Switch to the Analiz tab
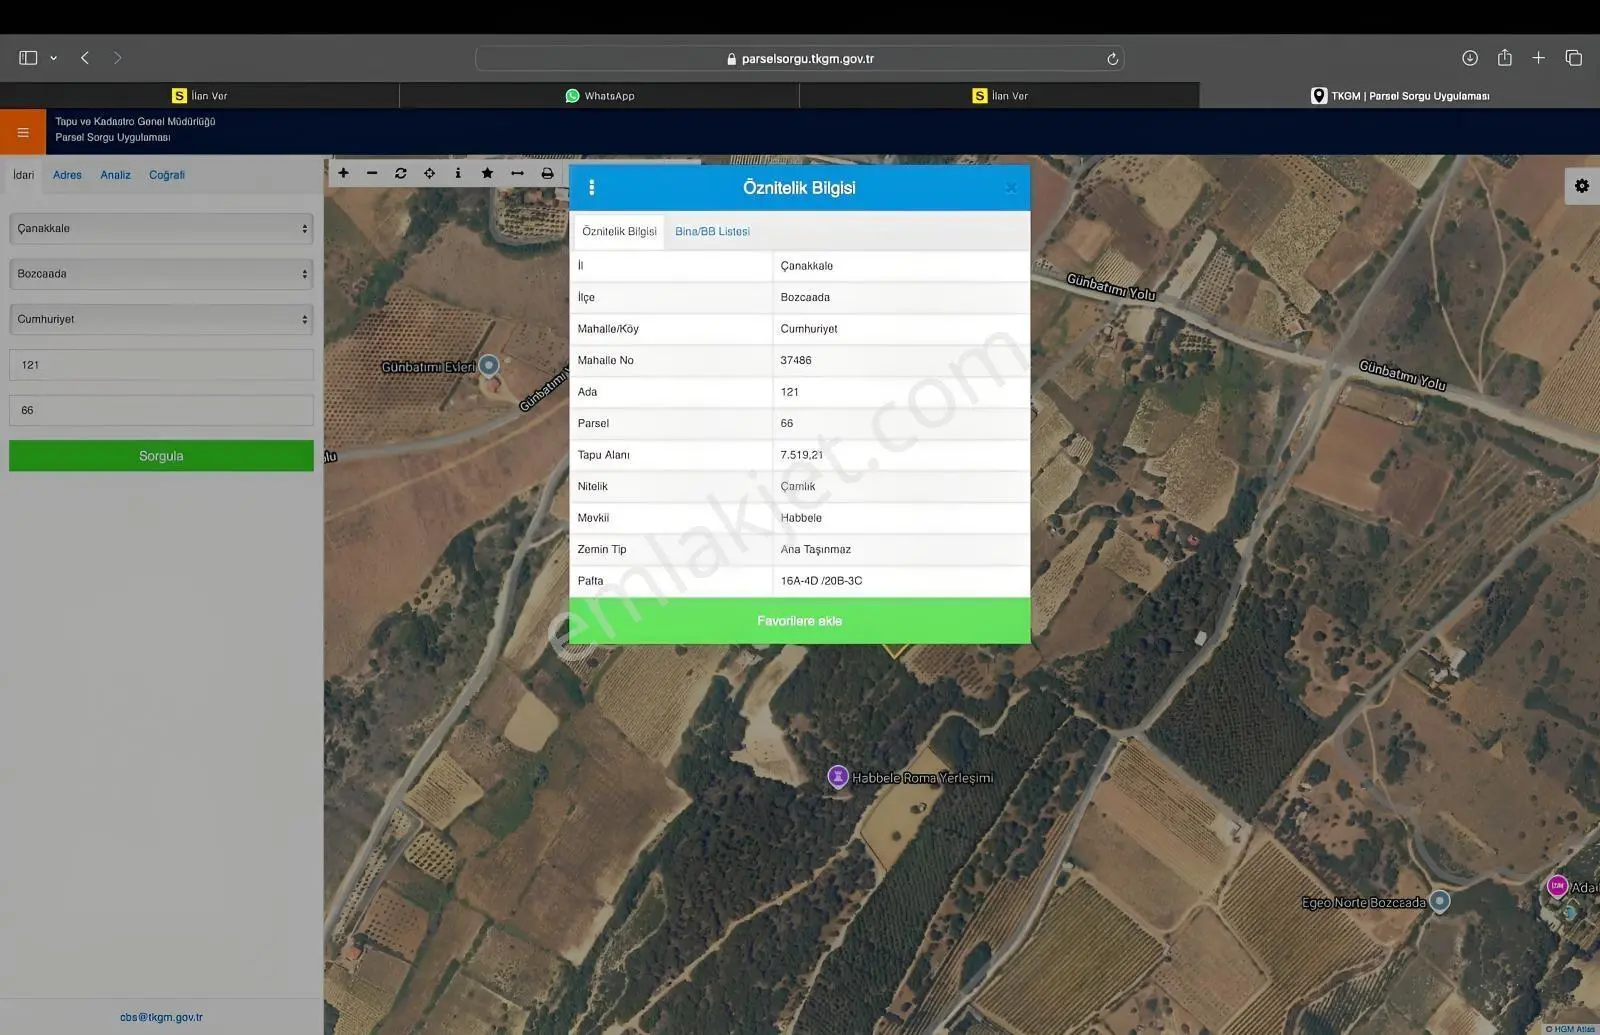1600x1035 pixels. pos(115,175)
